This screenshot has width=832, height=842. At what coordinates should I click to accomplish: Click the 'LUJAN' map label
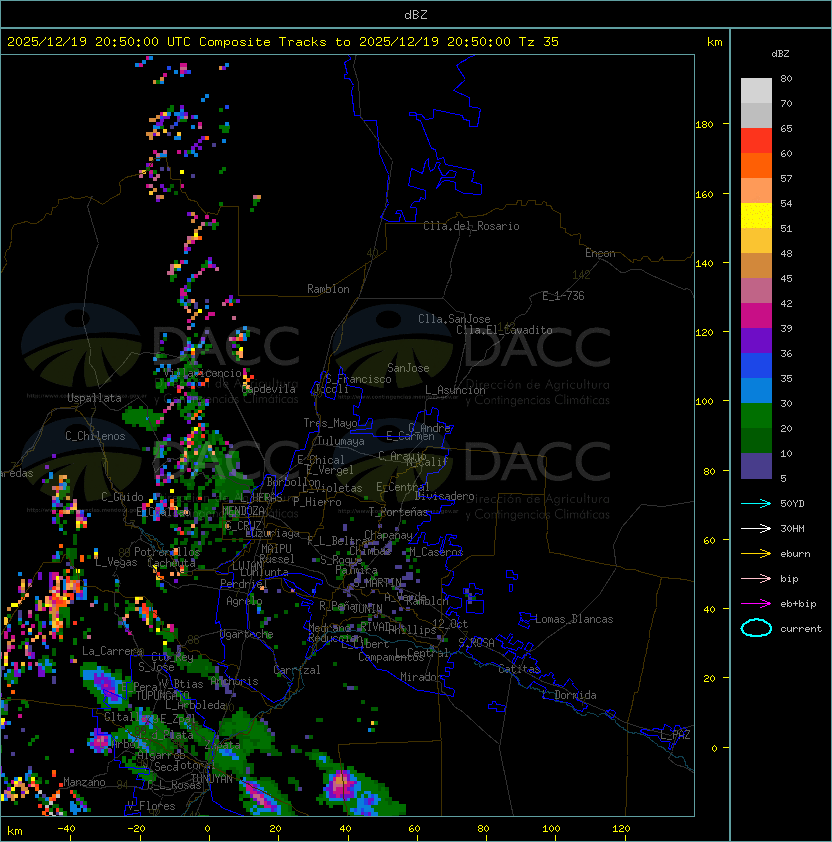[x=248, y=565]
